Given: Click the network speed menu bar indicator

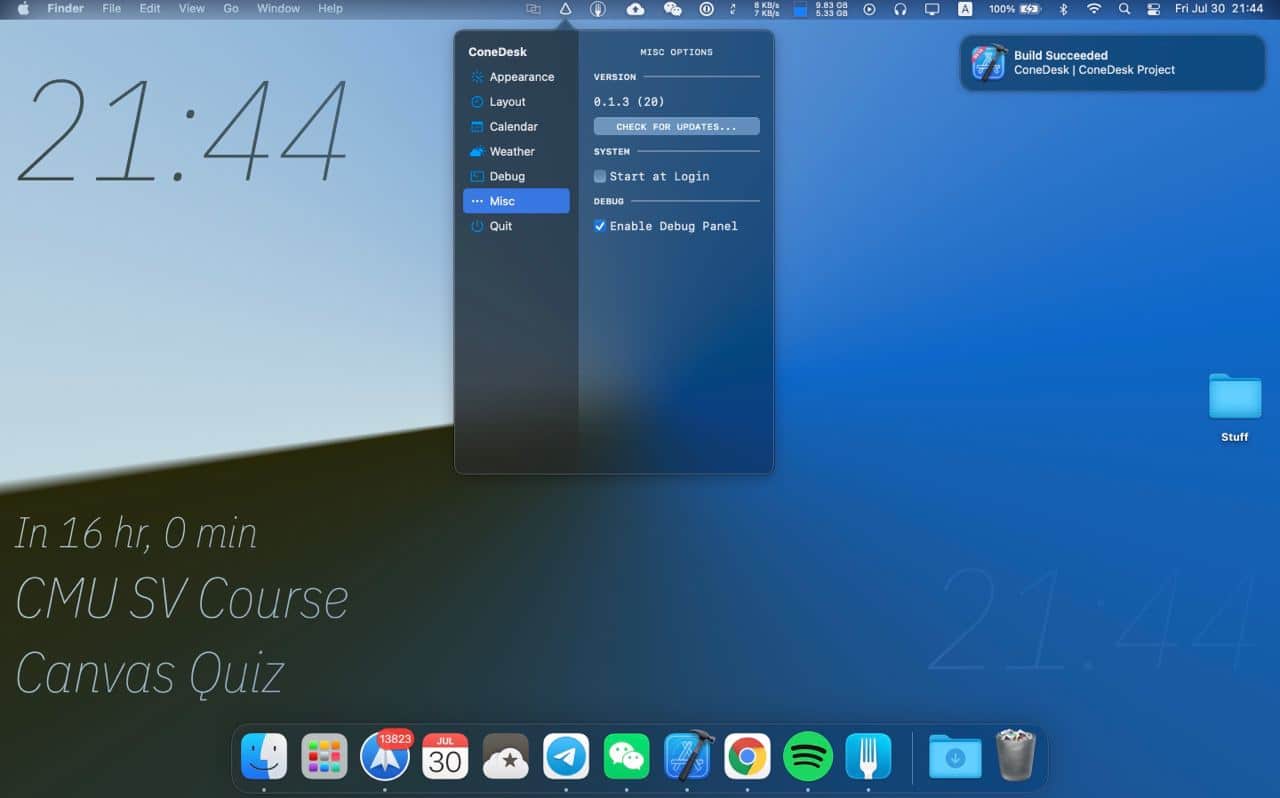Looking at the screenshot, I should coord(766,9).
